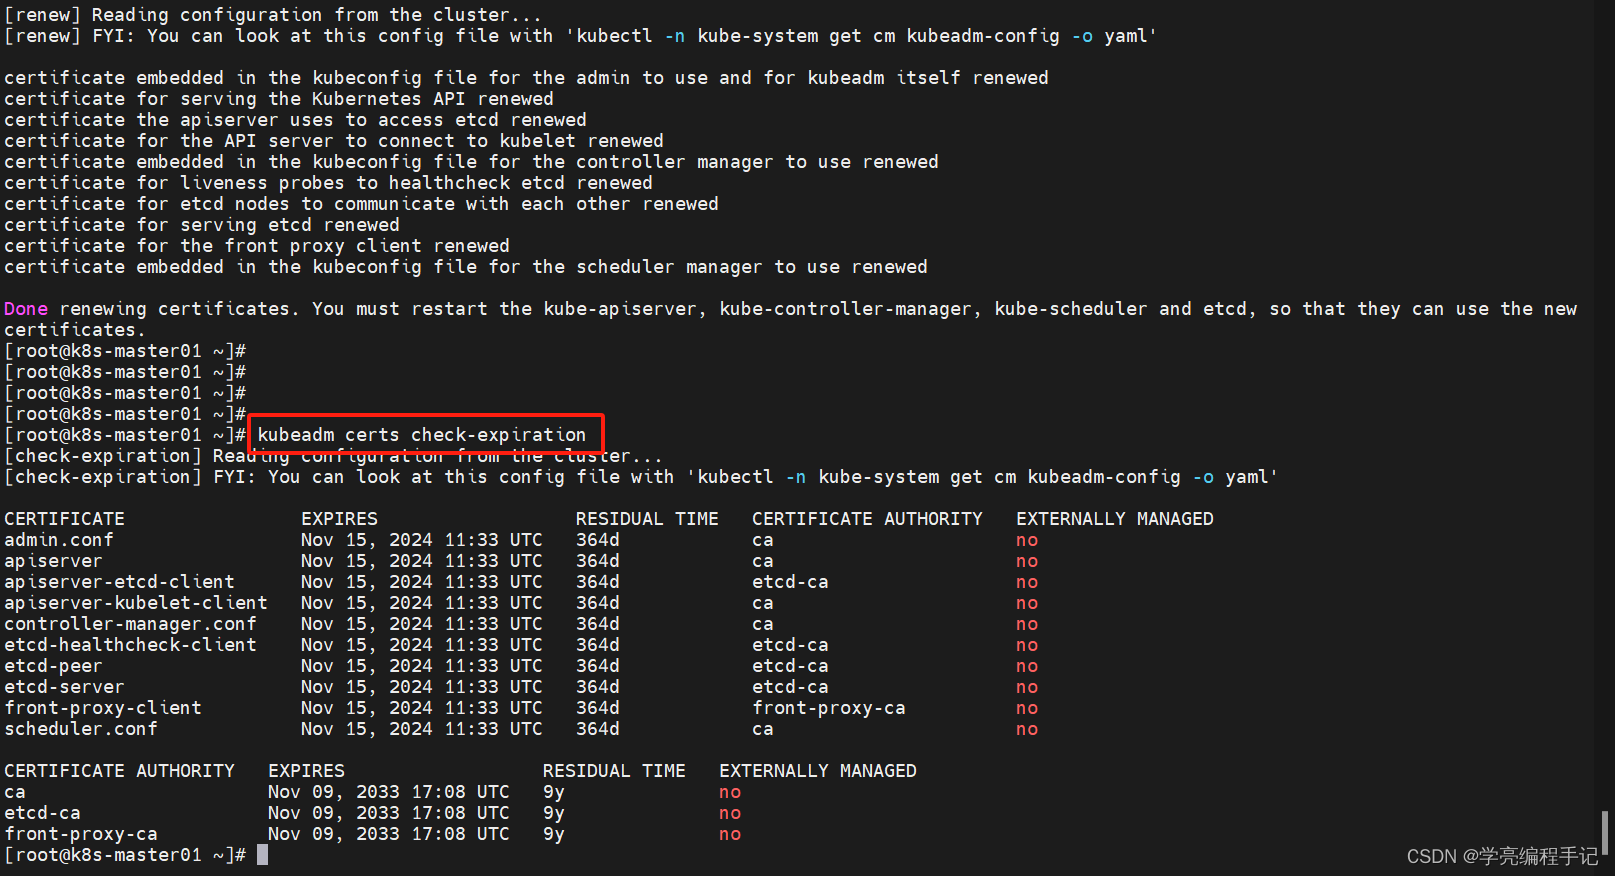Click the CSDN watermark text

point(1501,856)
